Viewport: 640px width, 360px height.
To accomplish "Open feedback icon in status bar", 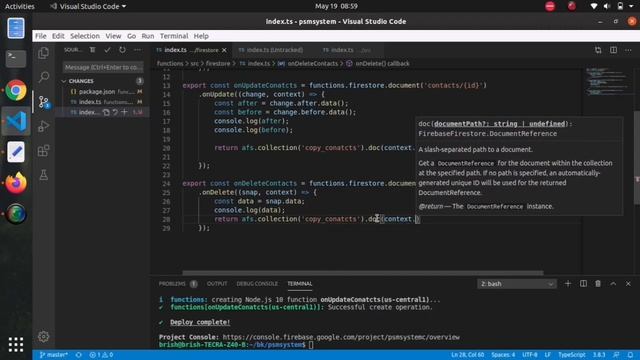I will 616,355.
